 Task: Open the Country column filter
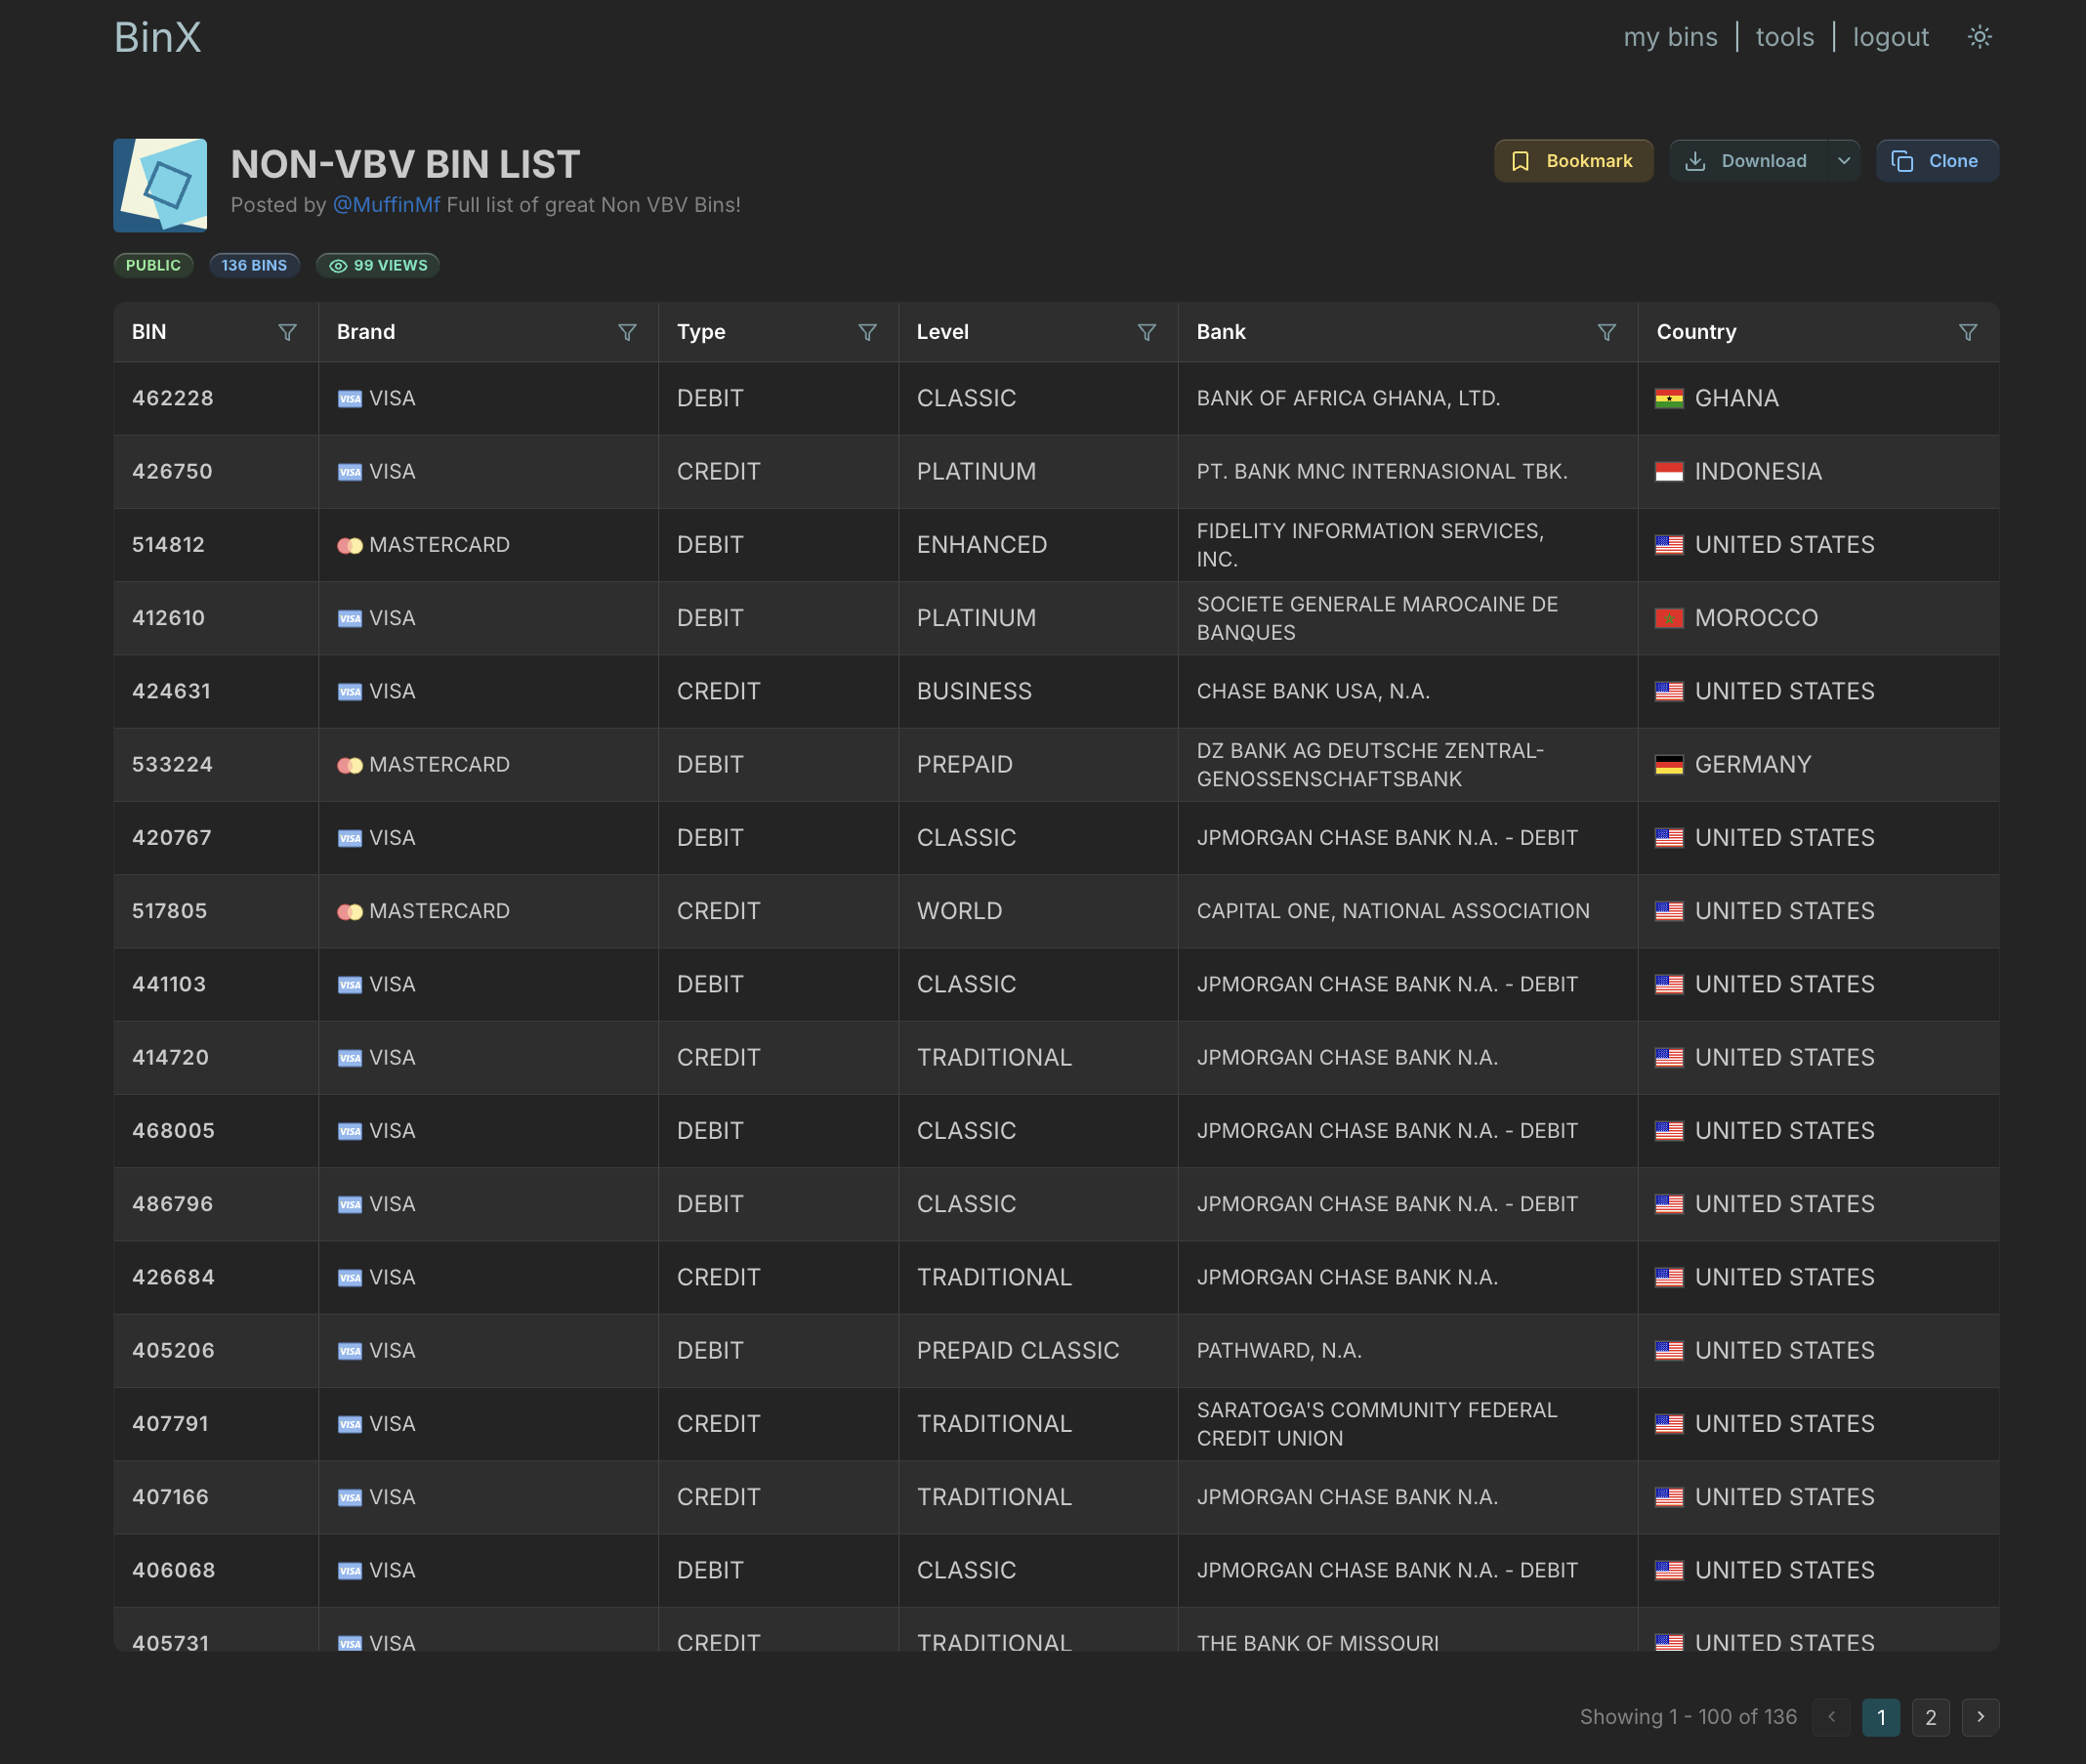(x=1967, y=332)
